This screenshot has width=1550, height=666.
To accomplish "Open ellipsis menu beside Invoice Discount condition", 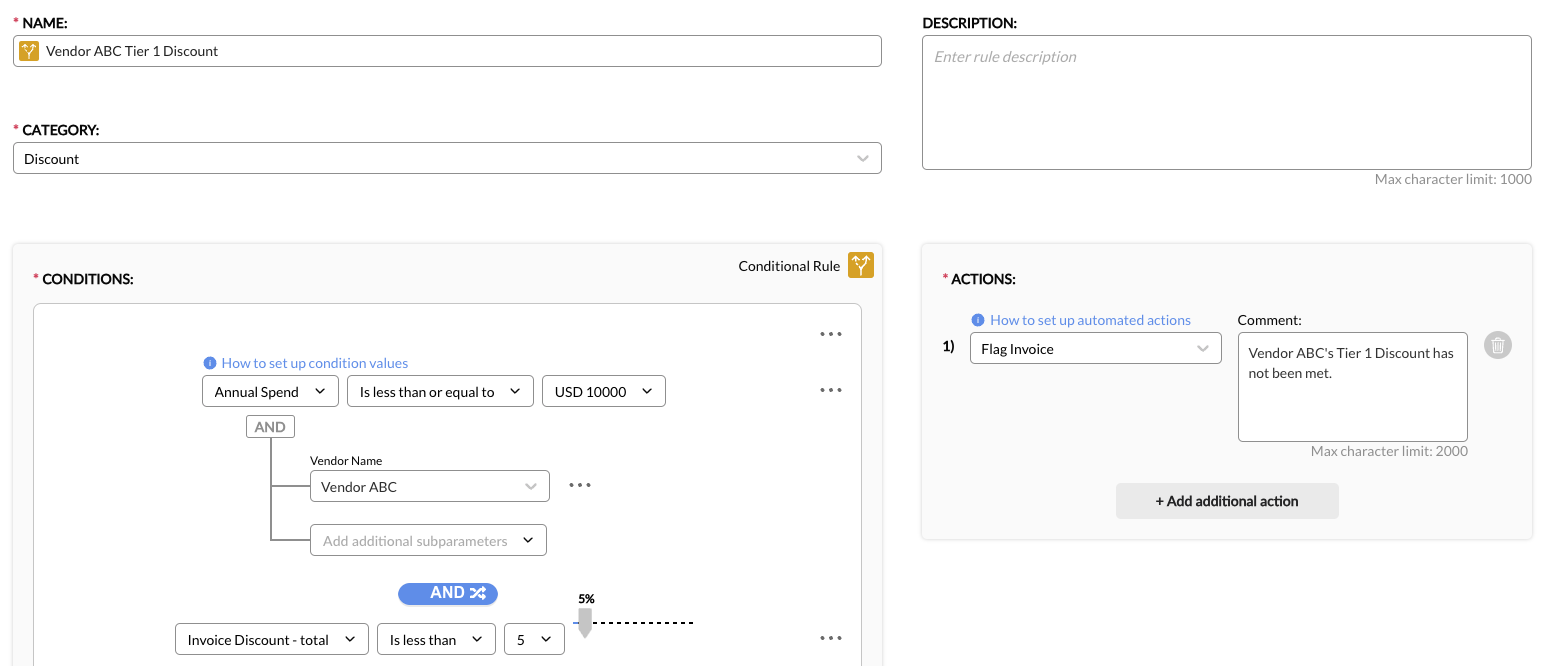I will click(x=831, y=638).
